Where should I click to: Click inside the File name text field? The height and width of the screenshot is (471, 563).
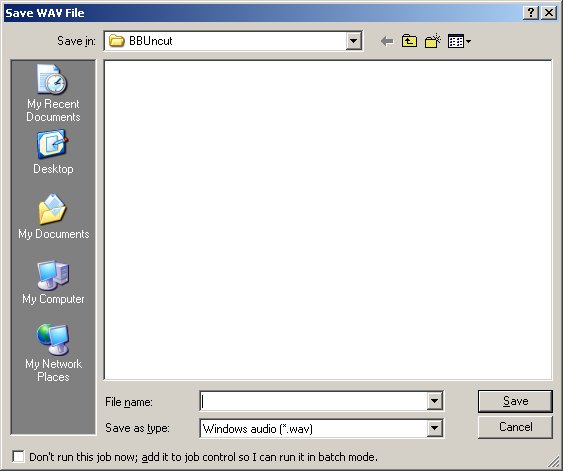pos(313,401)
